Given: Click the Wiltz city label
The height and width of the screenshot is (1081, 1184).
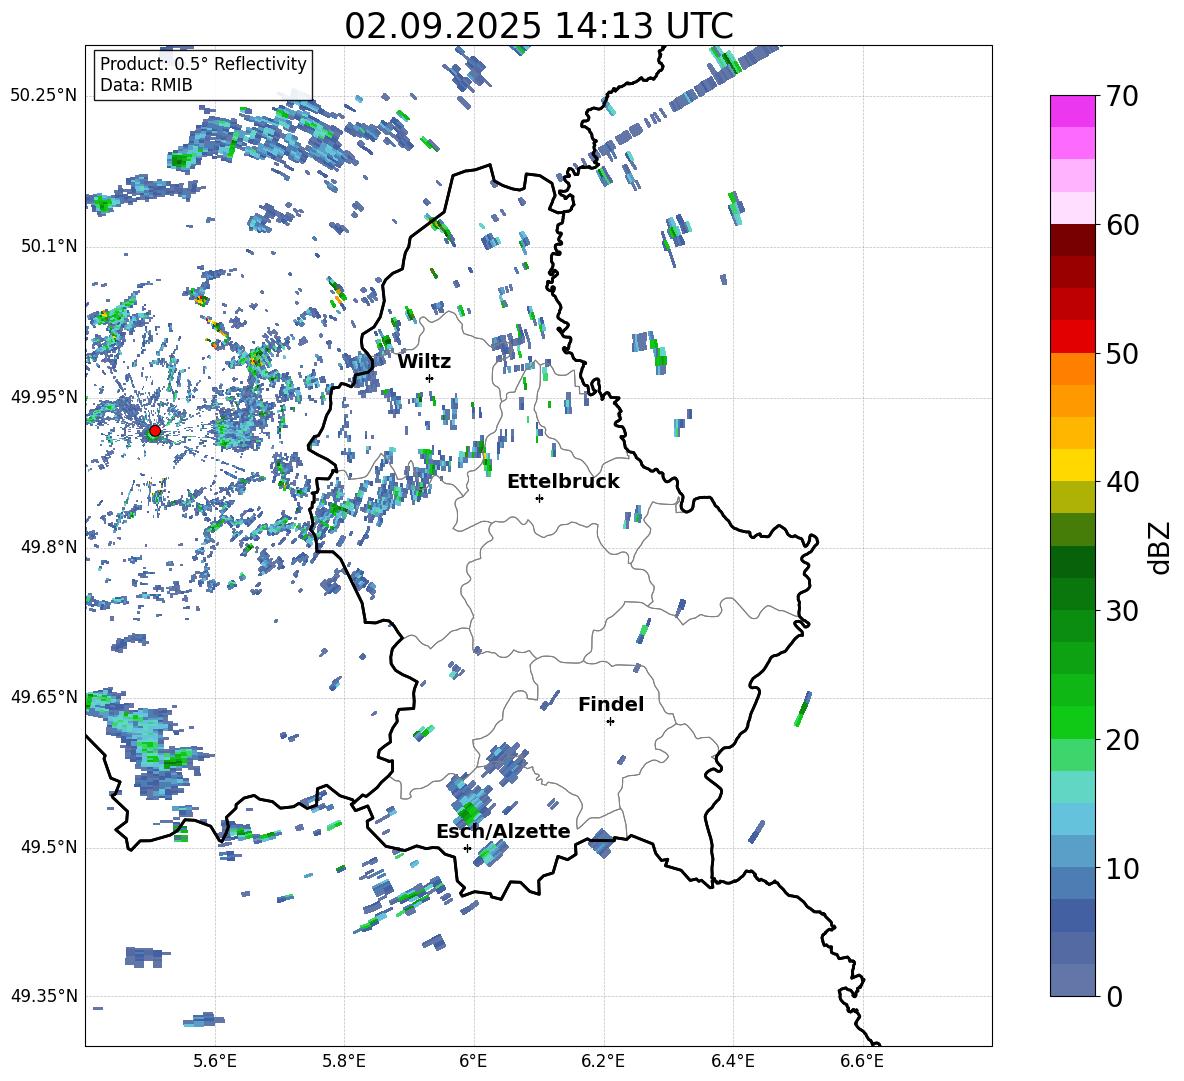Looking at the screenshot, I should tap(424, 362).
